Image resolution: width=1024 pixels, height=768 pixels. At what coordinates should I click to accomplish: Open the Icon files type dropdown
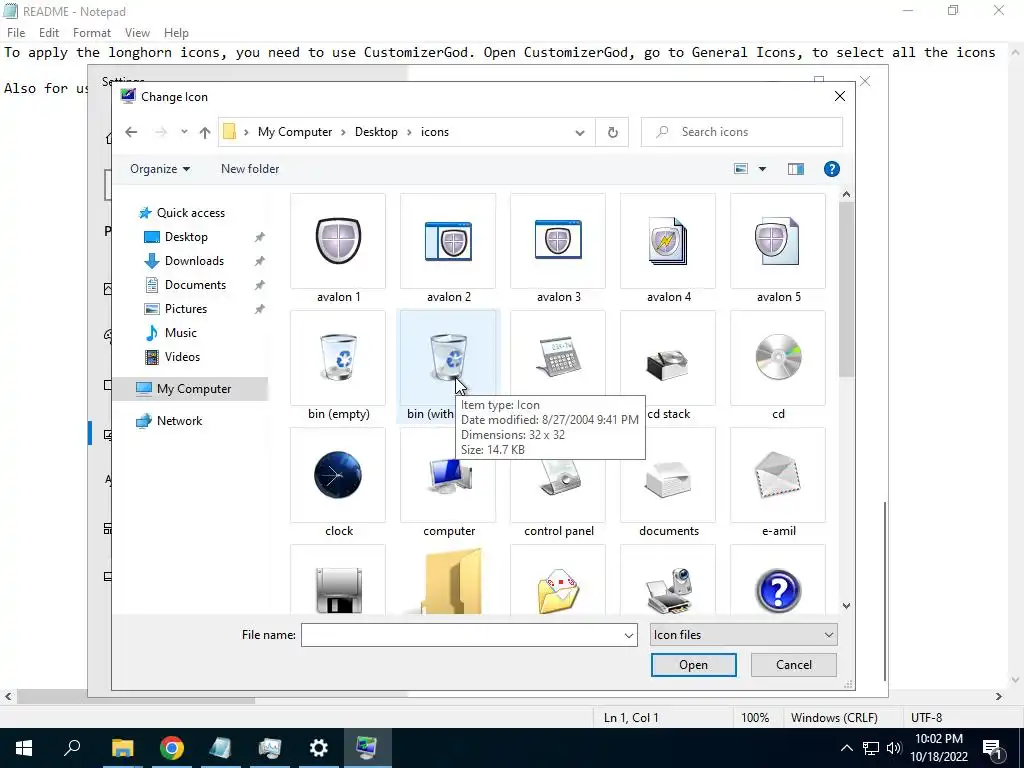pos(743,635)
